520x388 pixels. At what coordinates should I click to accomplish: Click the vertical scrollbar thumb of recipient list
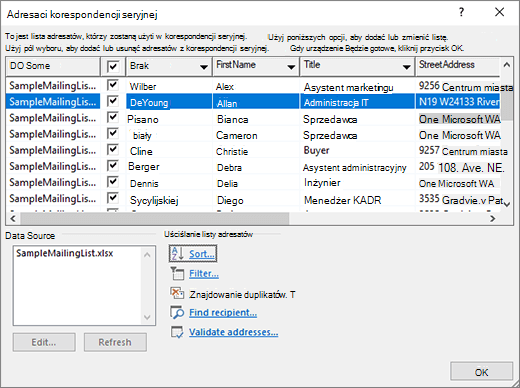tap(507, 105)
